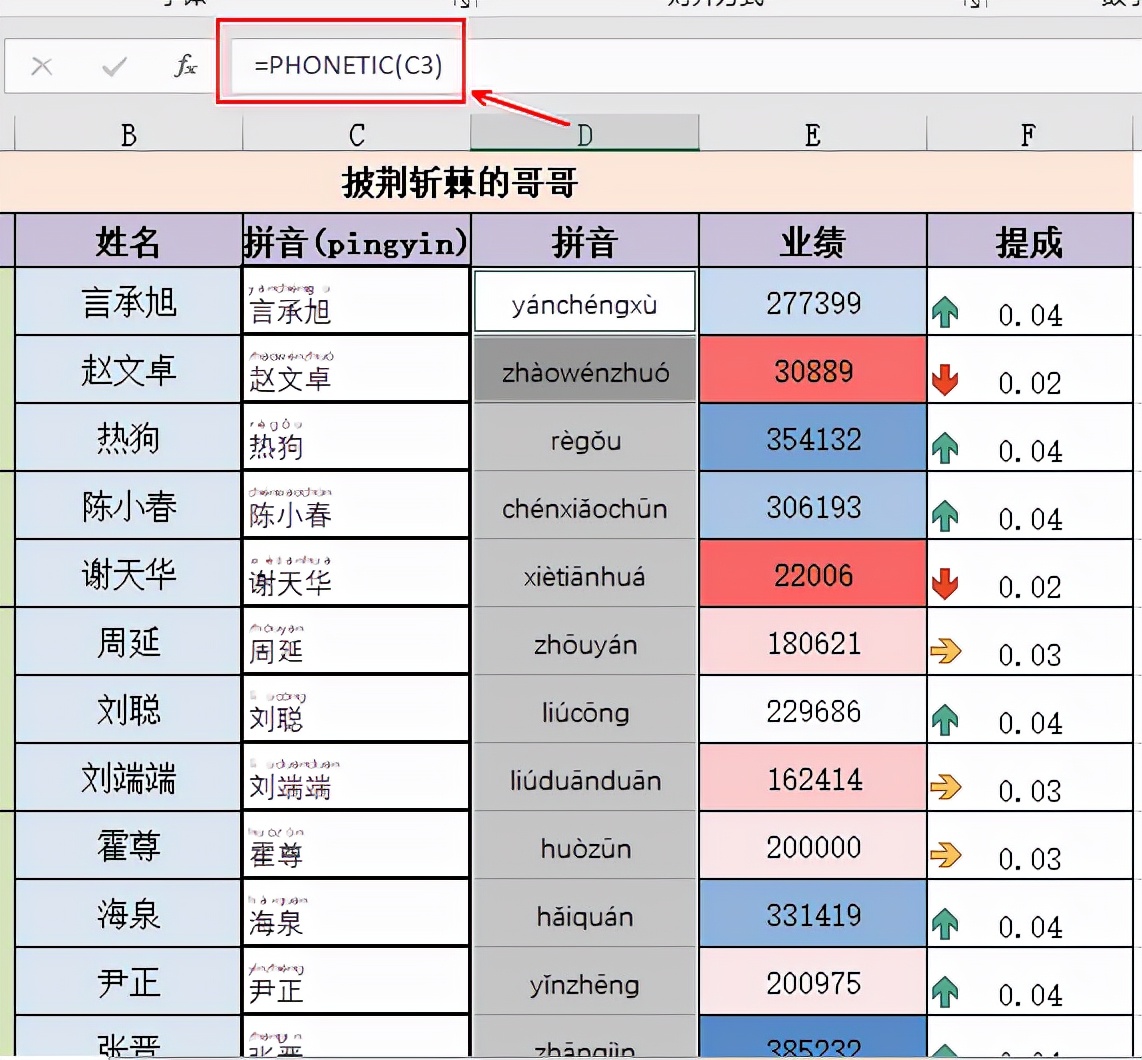Select the 姓名 header cell
The height and width of the screenshot is (1060, 1142).
[128, 241]
